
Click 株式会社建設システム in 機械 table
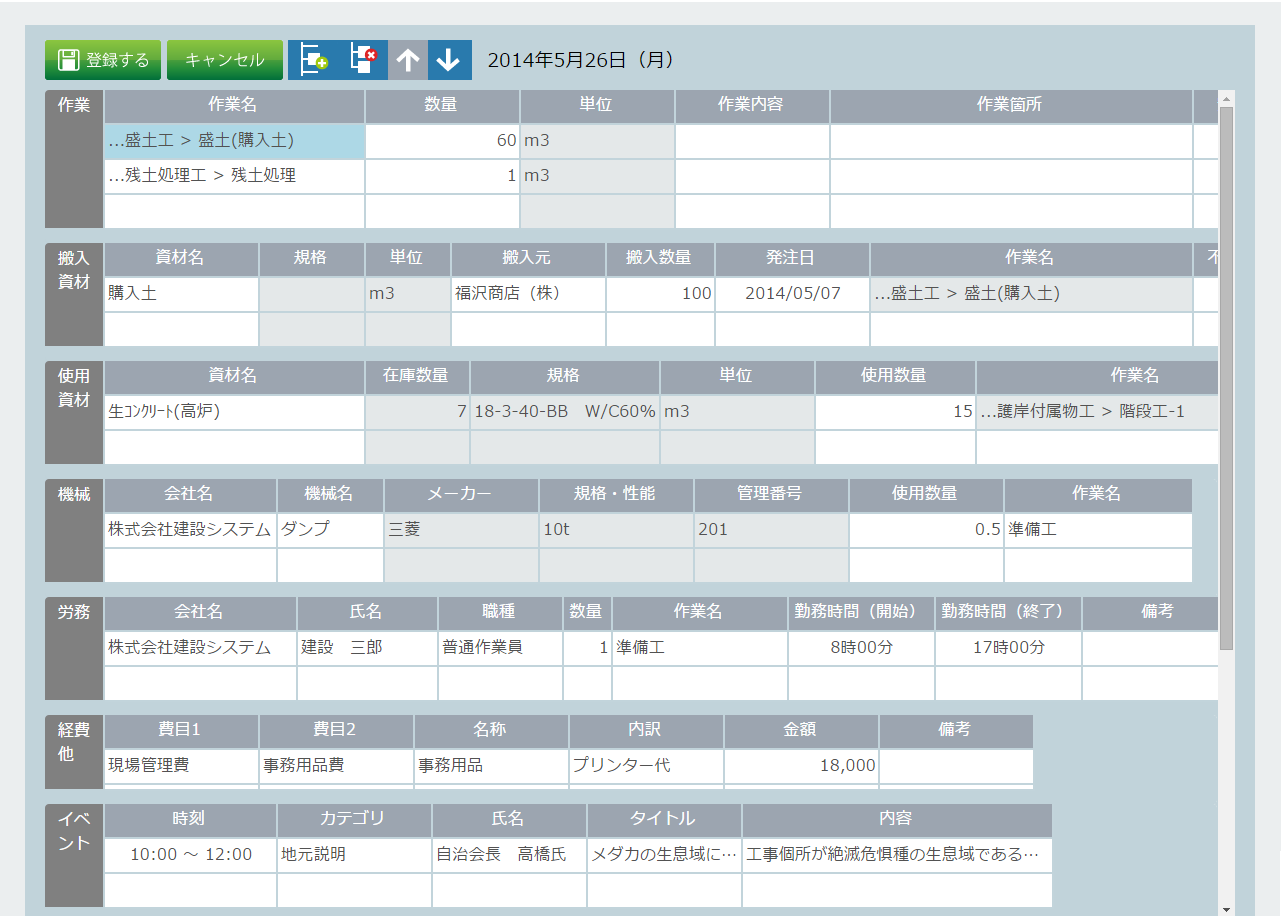tap(190, 530)
